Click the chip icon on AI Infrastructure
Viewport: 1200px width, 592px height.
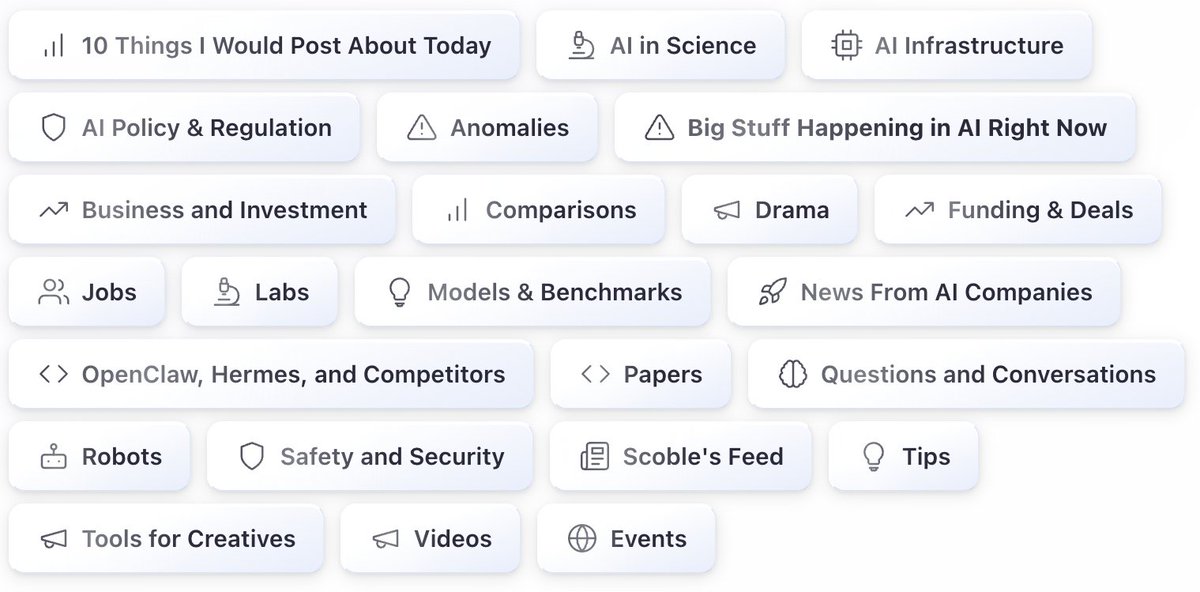846,46
